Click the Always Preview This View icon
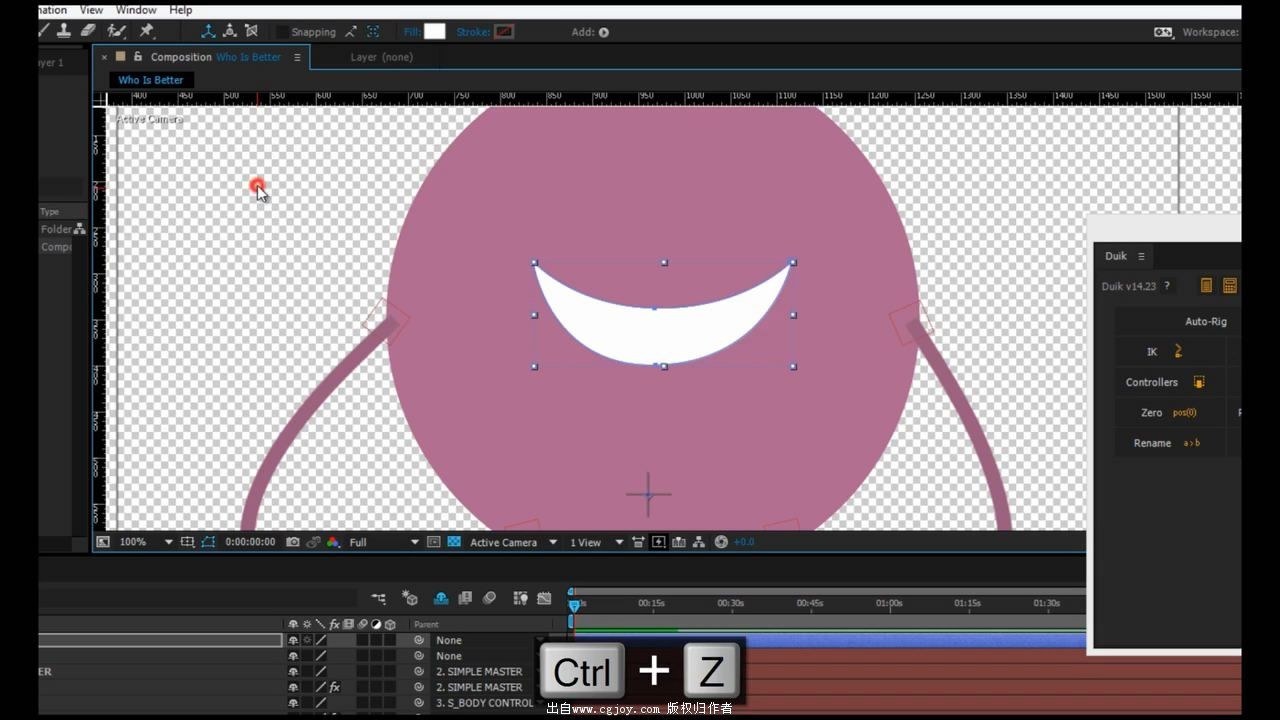The width and height of the screenshot is (1280, 720). [103, 542]
